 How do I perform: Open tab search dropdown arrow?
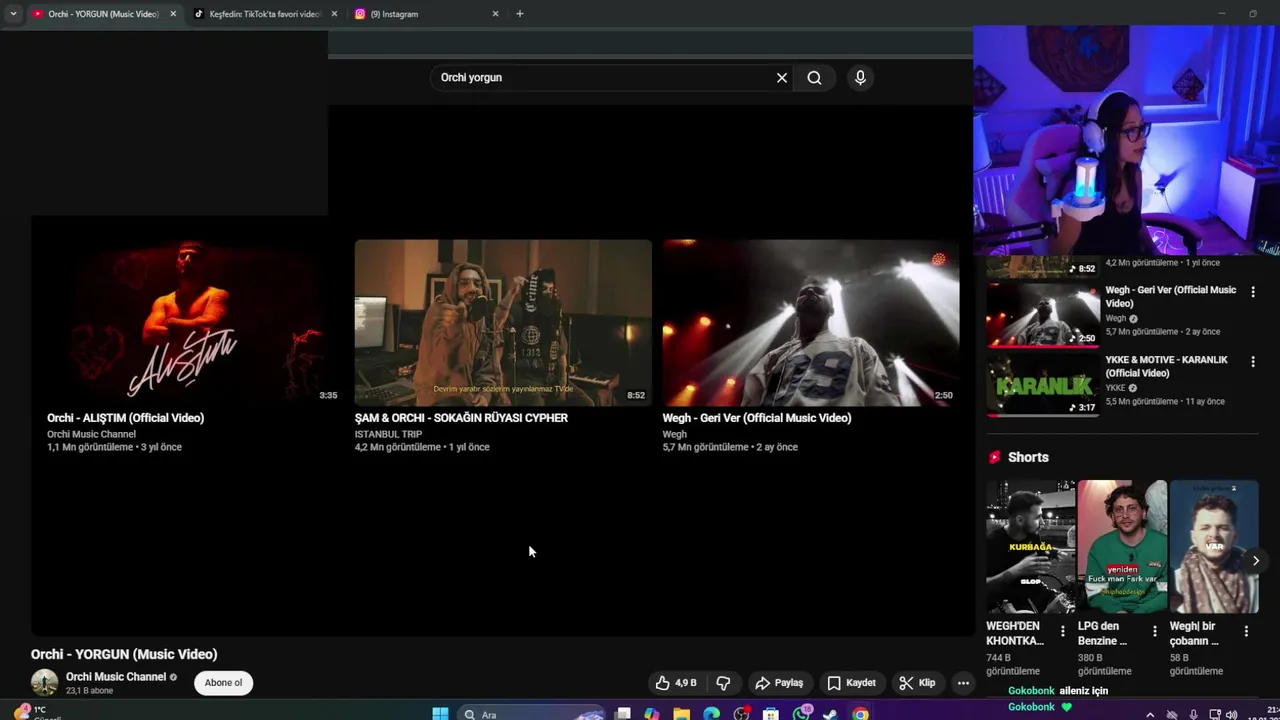point(13,14)
